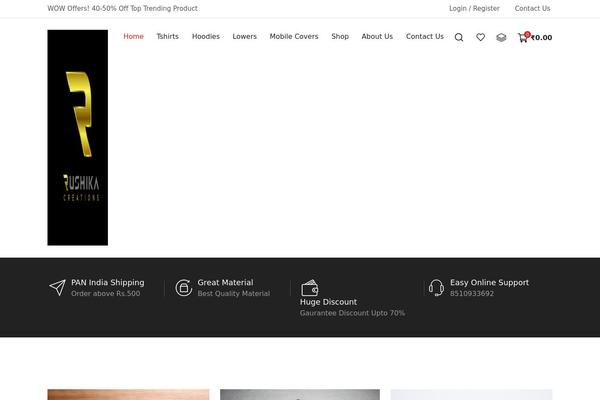Click the PAN India Shipping heading

click(x=108, y=282)
